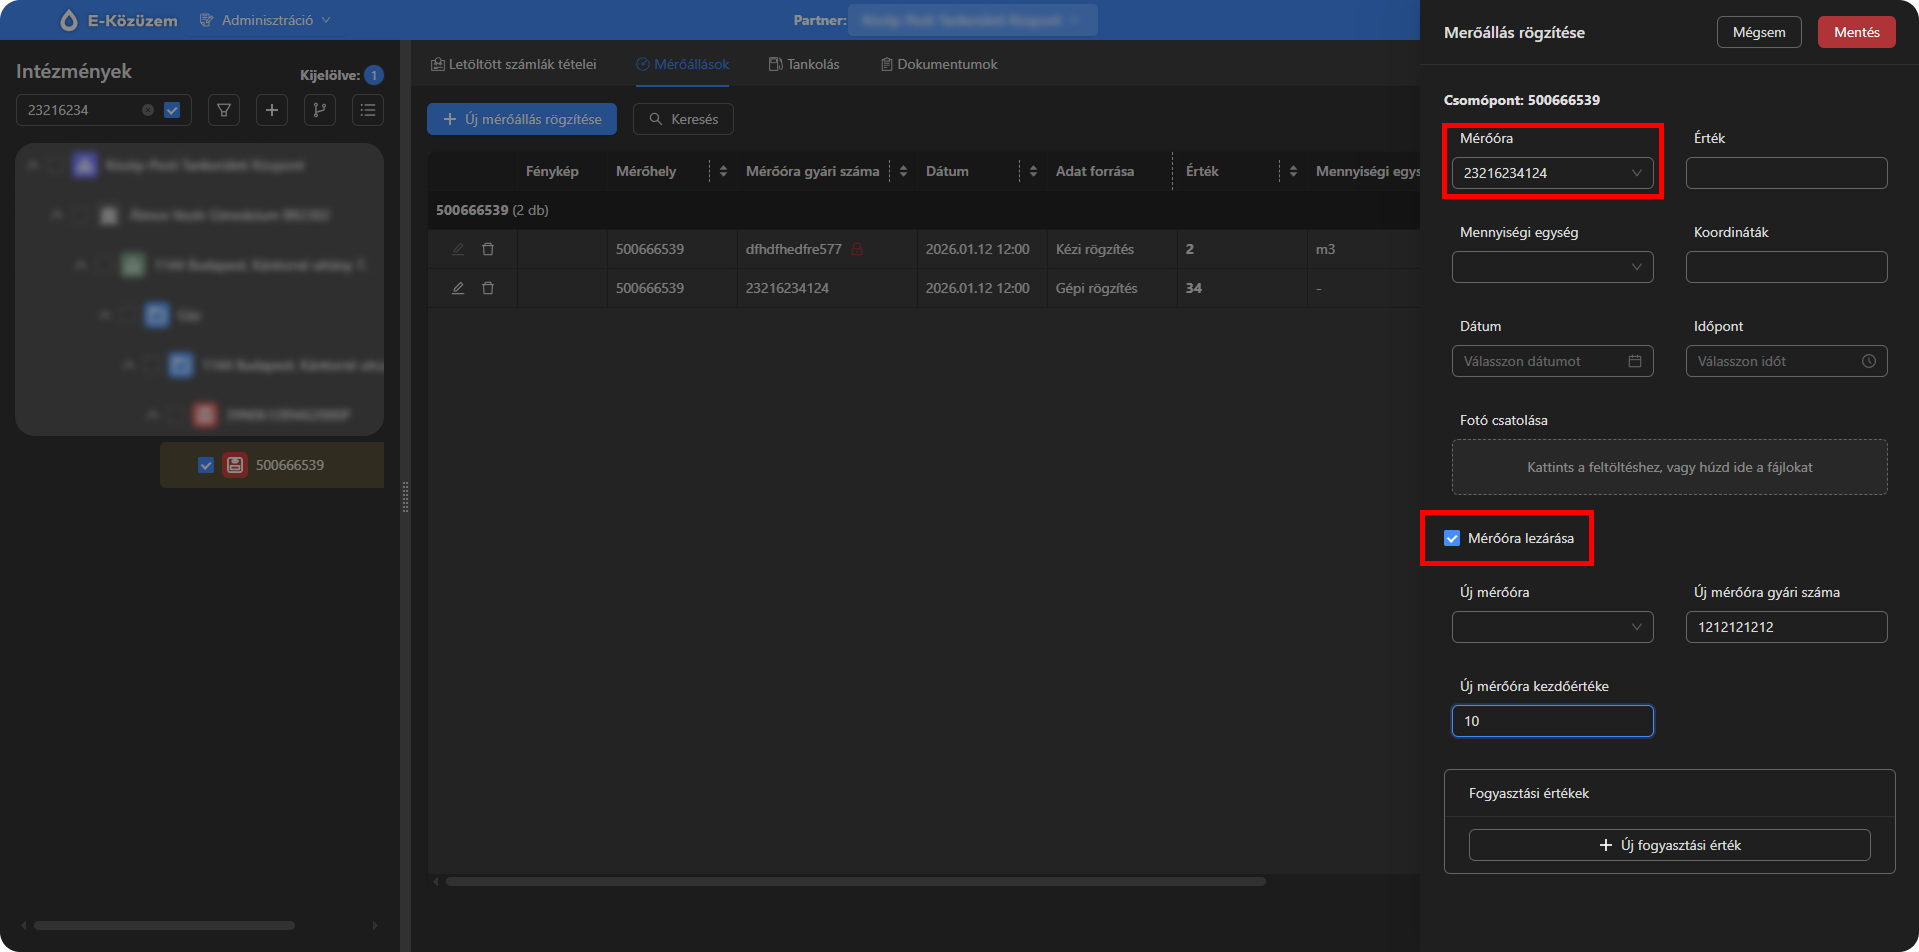Click the table horizontal scrollbar
This screenshot has height=952, width=1919.
855,882
